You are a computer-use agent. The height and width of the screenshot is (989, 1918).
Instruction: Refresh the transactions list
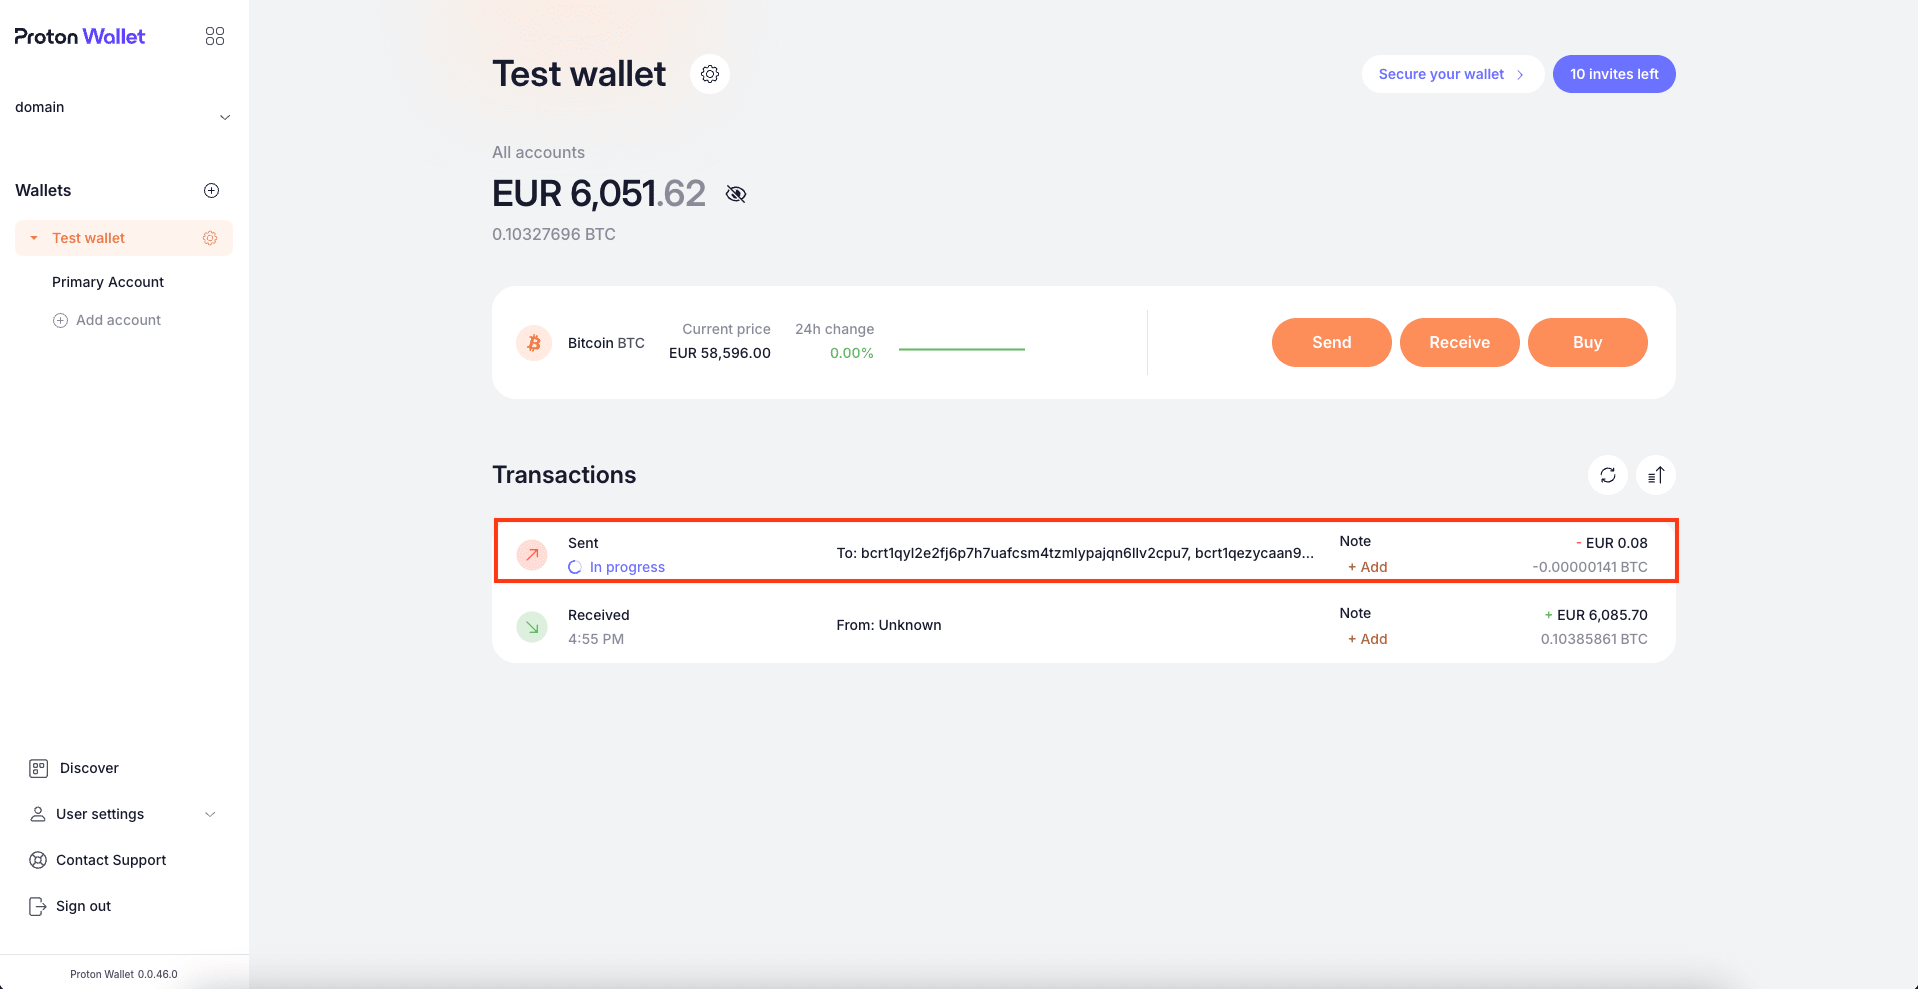click(x=1607, y=475)
